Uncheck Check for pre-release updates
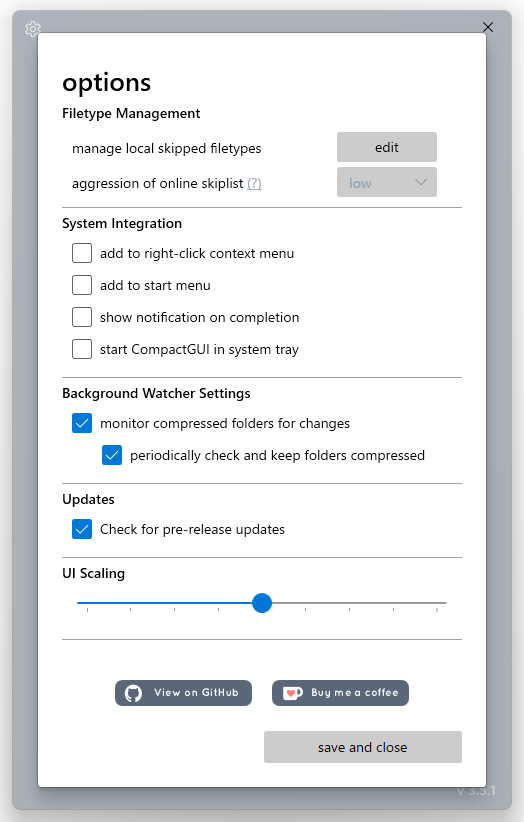This screenshot has width=524, height=822. (82, 529)
